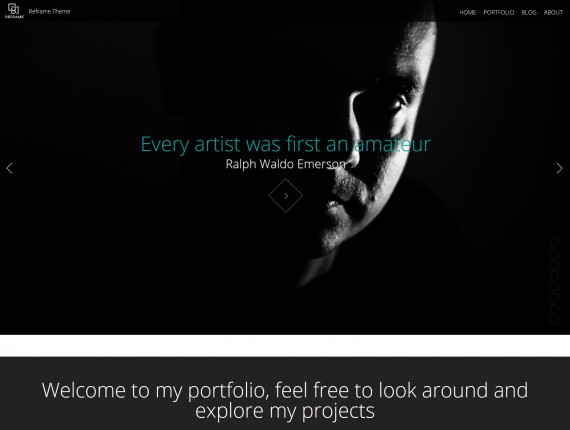The image size is (570, 430).
Task: Select the fifth slide indicator circle
Action: pyautogui.click(x=554, y=286)
